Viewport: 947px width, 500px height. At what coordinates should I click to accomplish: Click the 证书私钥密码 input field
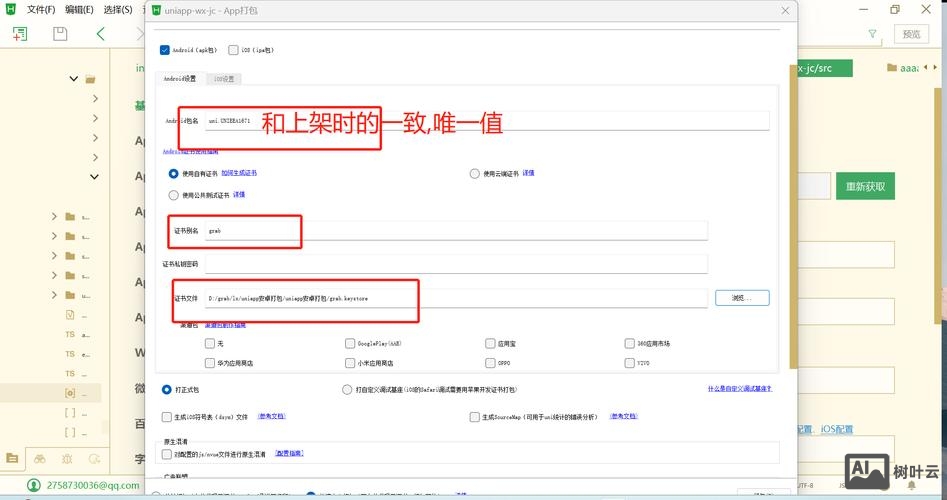tap(455, 264)
